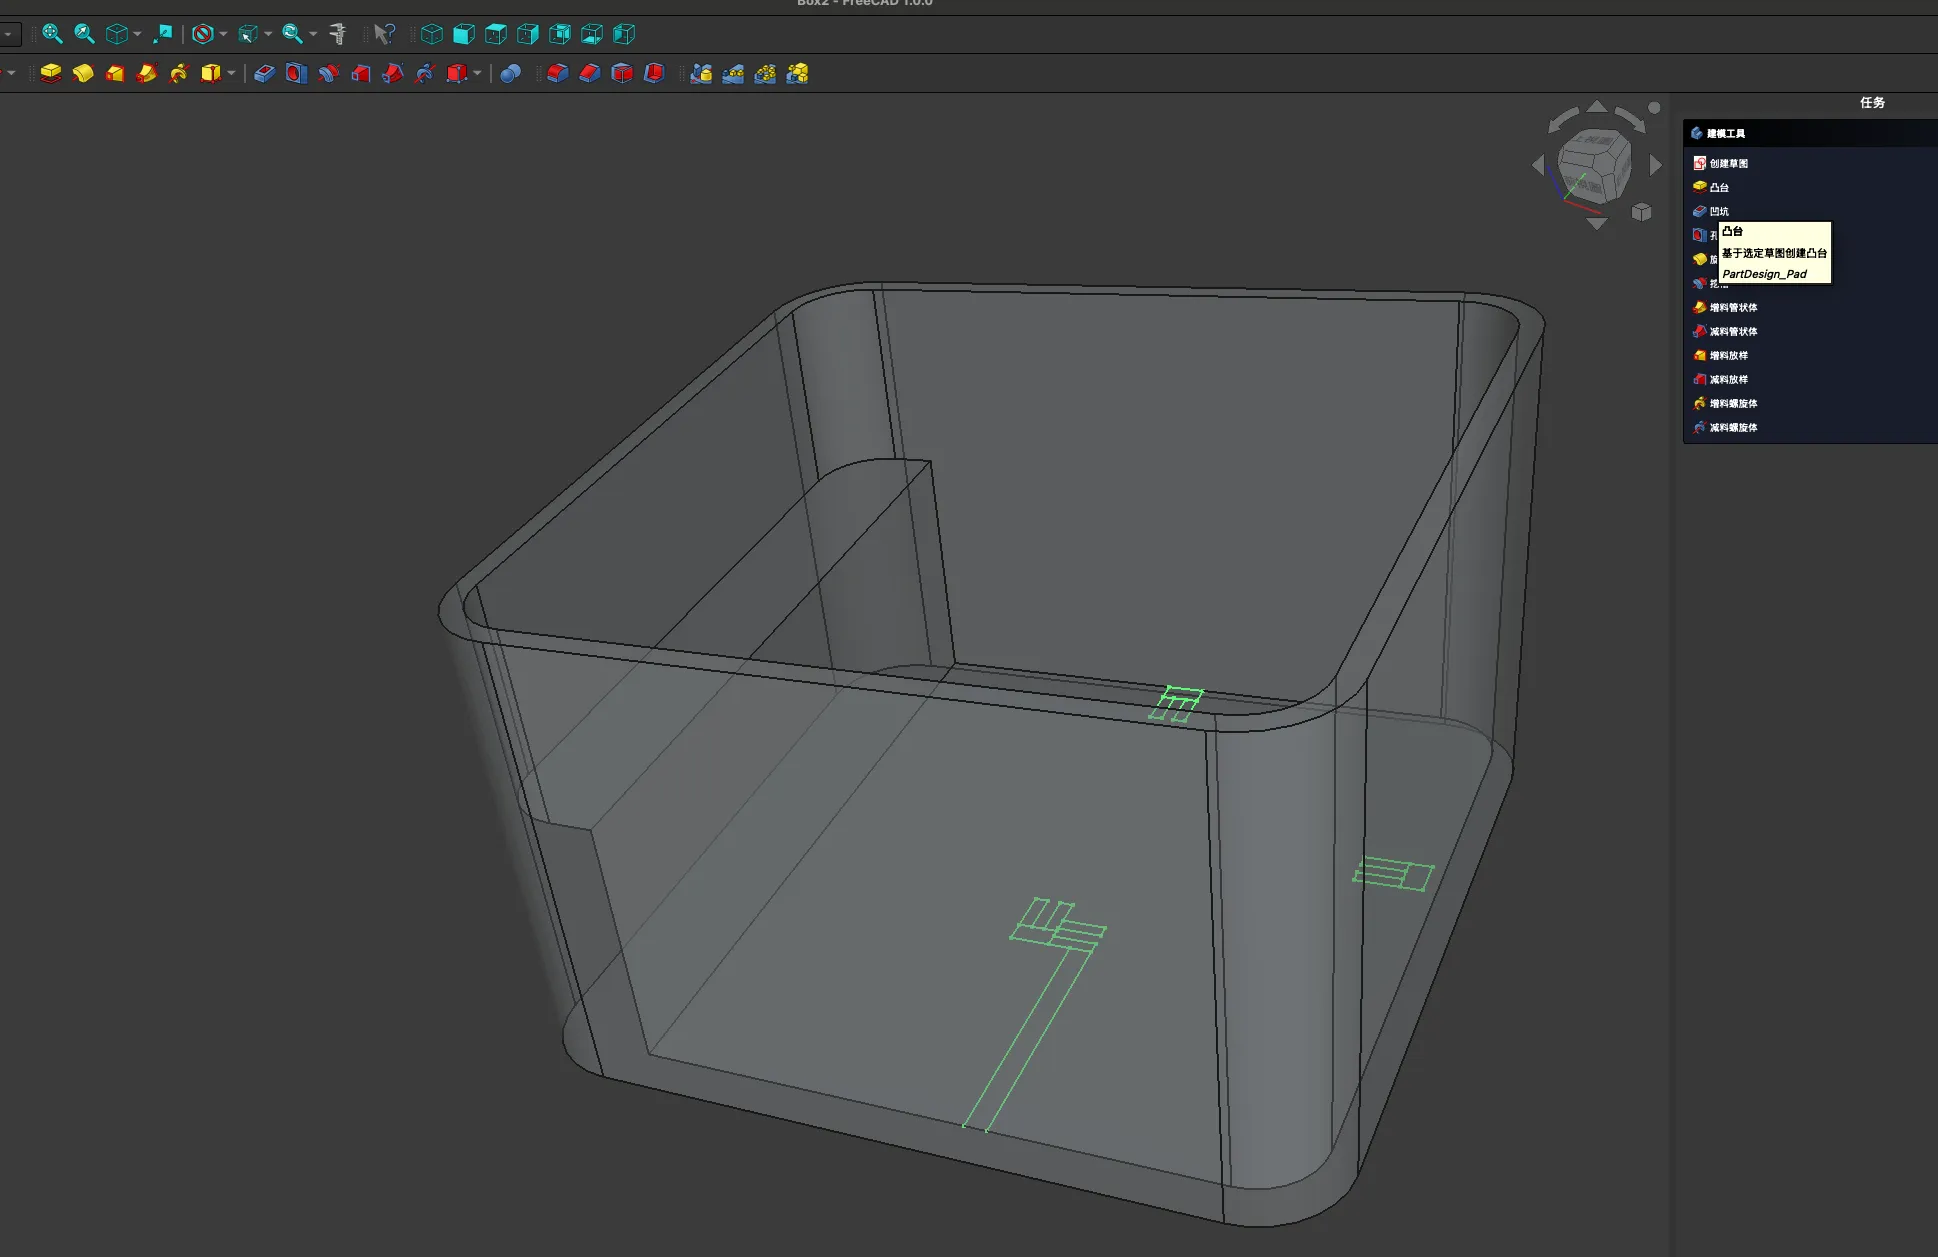Click the Pocket tool toolbar icon

click(x=264, y=73)
